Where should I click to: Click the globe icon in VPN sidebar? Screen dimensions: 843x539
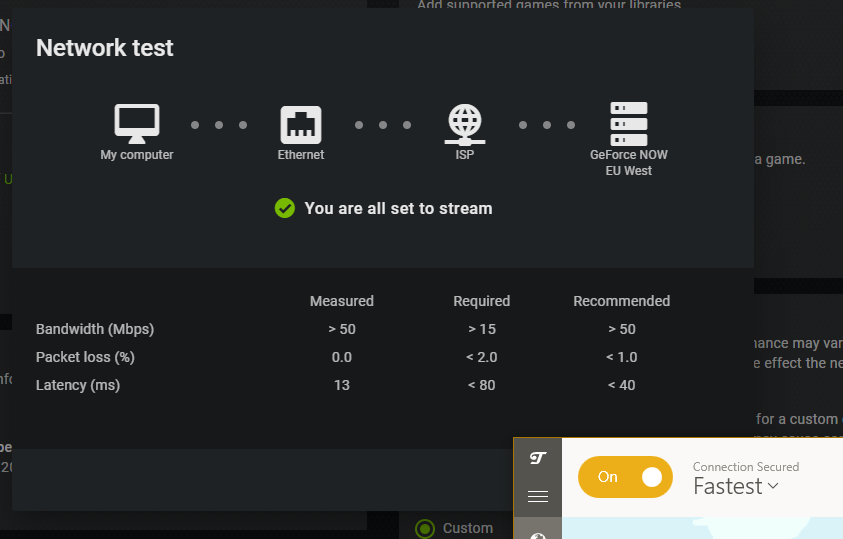[x=538, y=534]
